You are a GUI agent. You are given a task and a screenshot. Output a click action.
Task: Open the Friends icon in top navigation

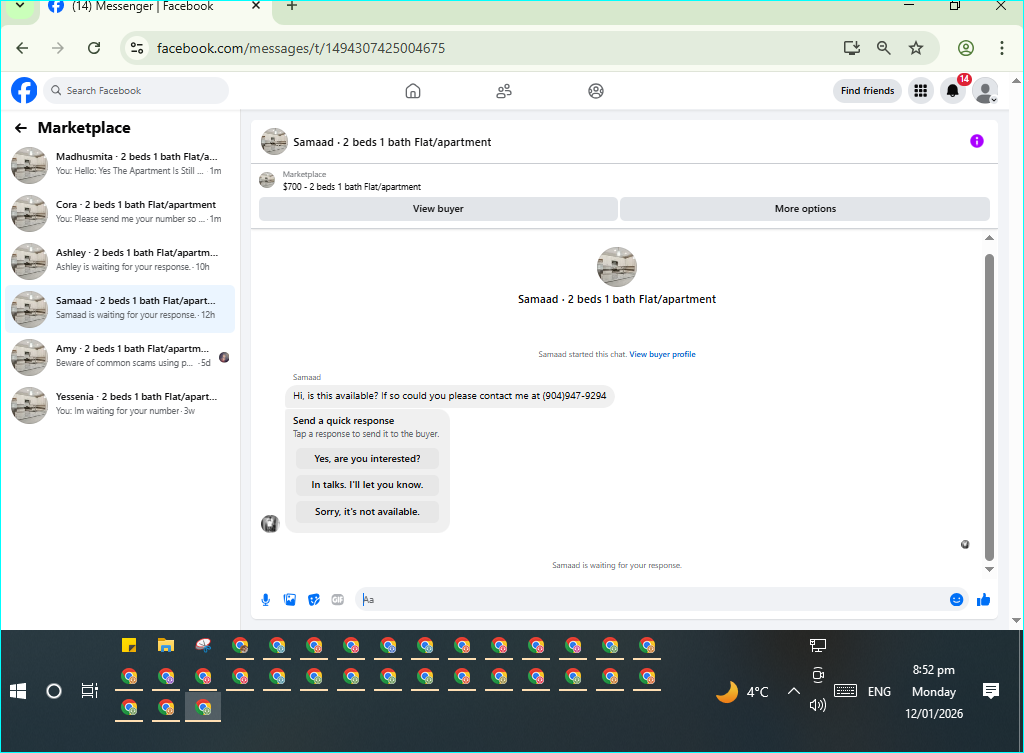tap(504, 91)
